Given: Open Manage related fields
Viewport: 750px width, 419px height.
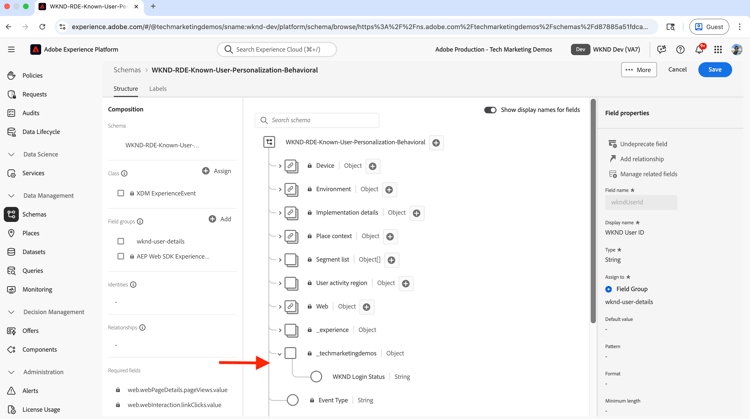Looking at the screenshot, I should (643, 174).
